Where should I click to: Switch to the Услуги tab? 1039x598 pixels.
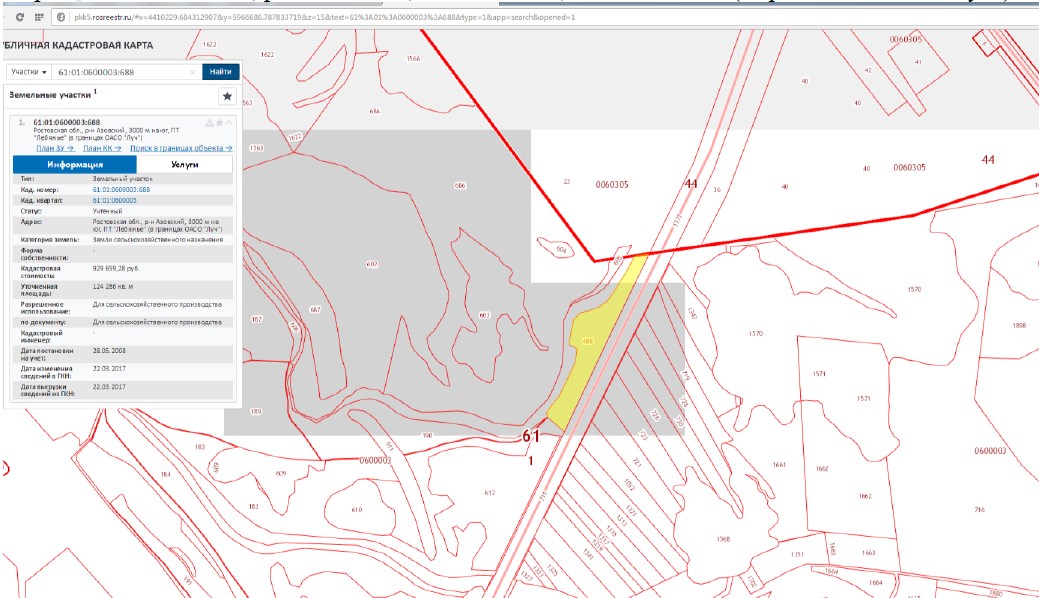[184, 165]
